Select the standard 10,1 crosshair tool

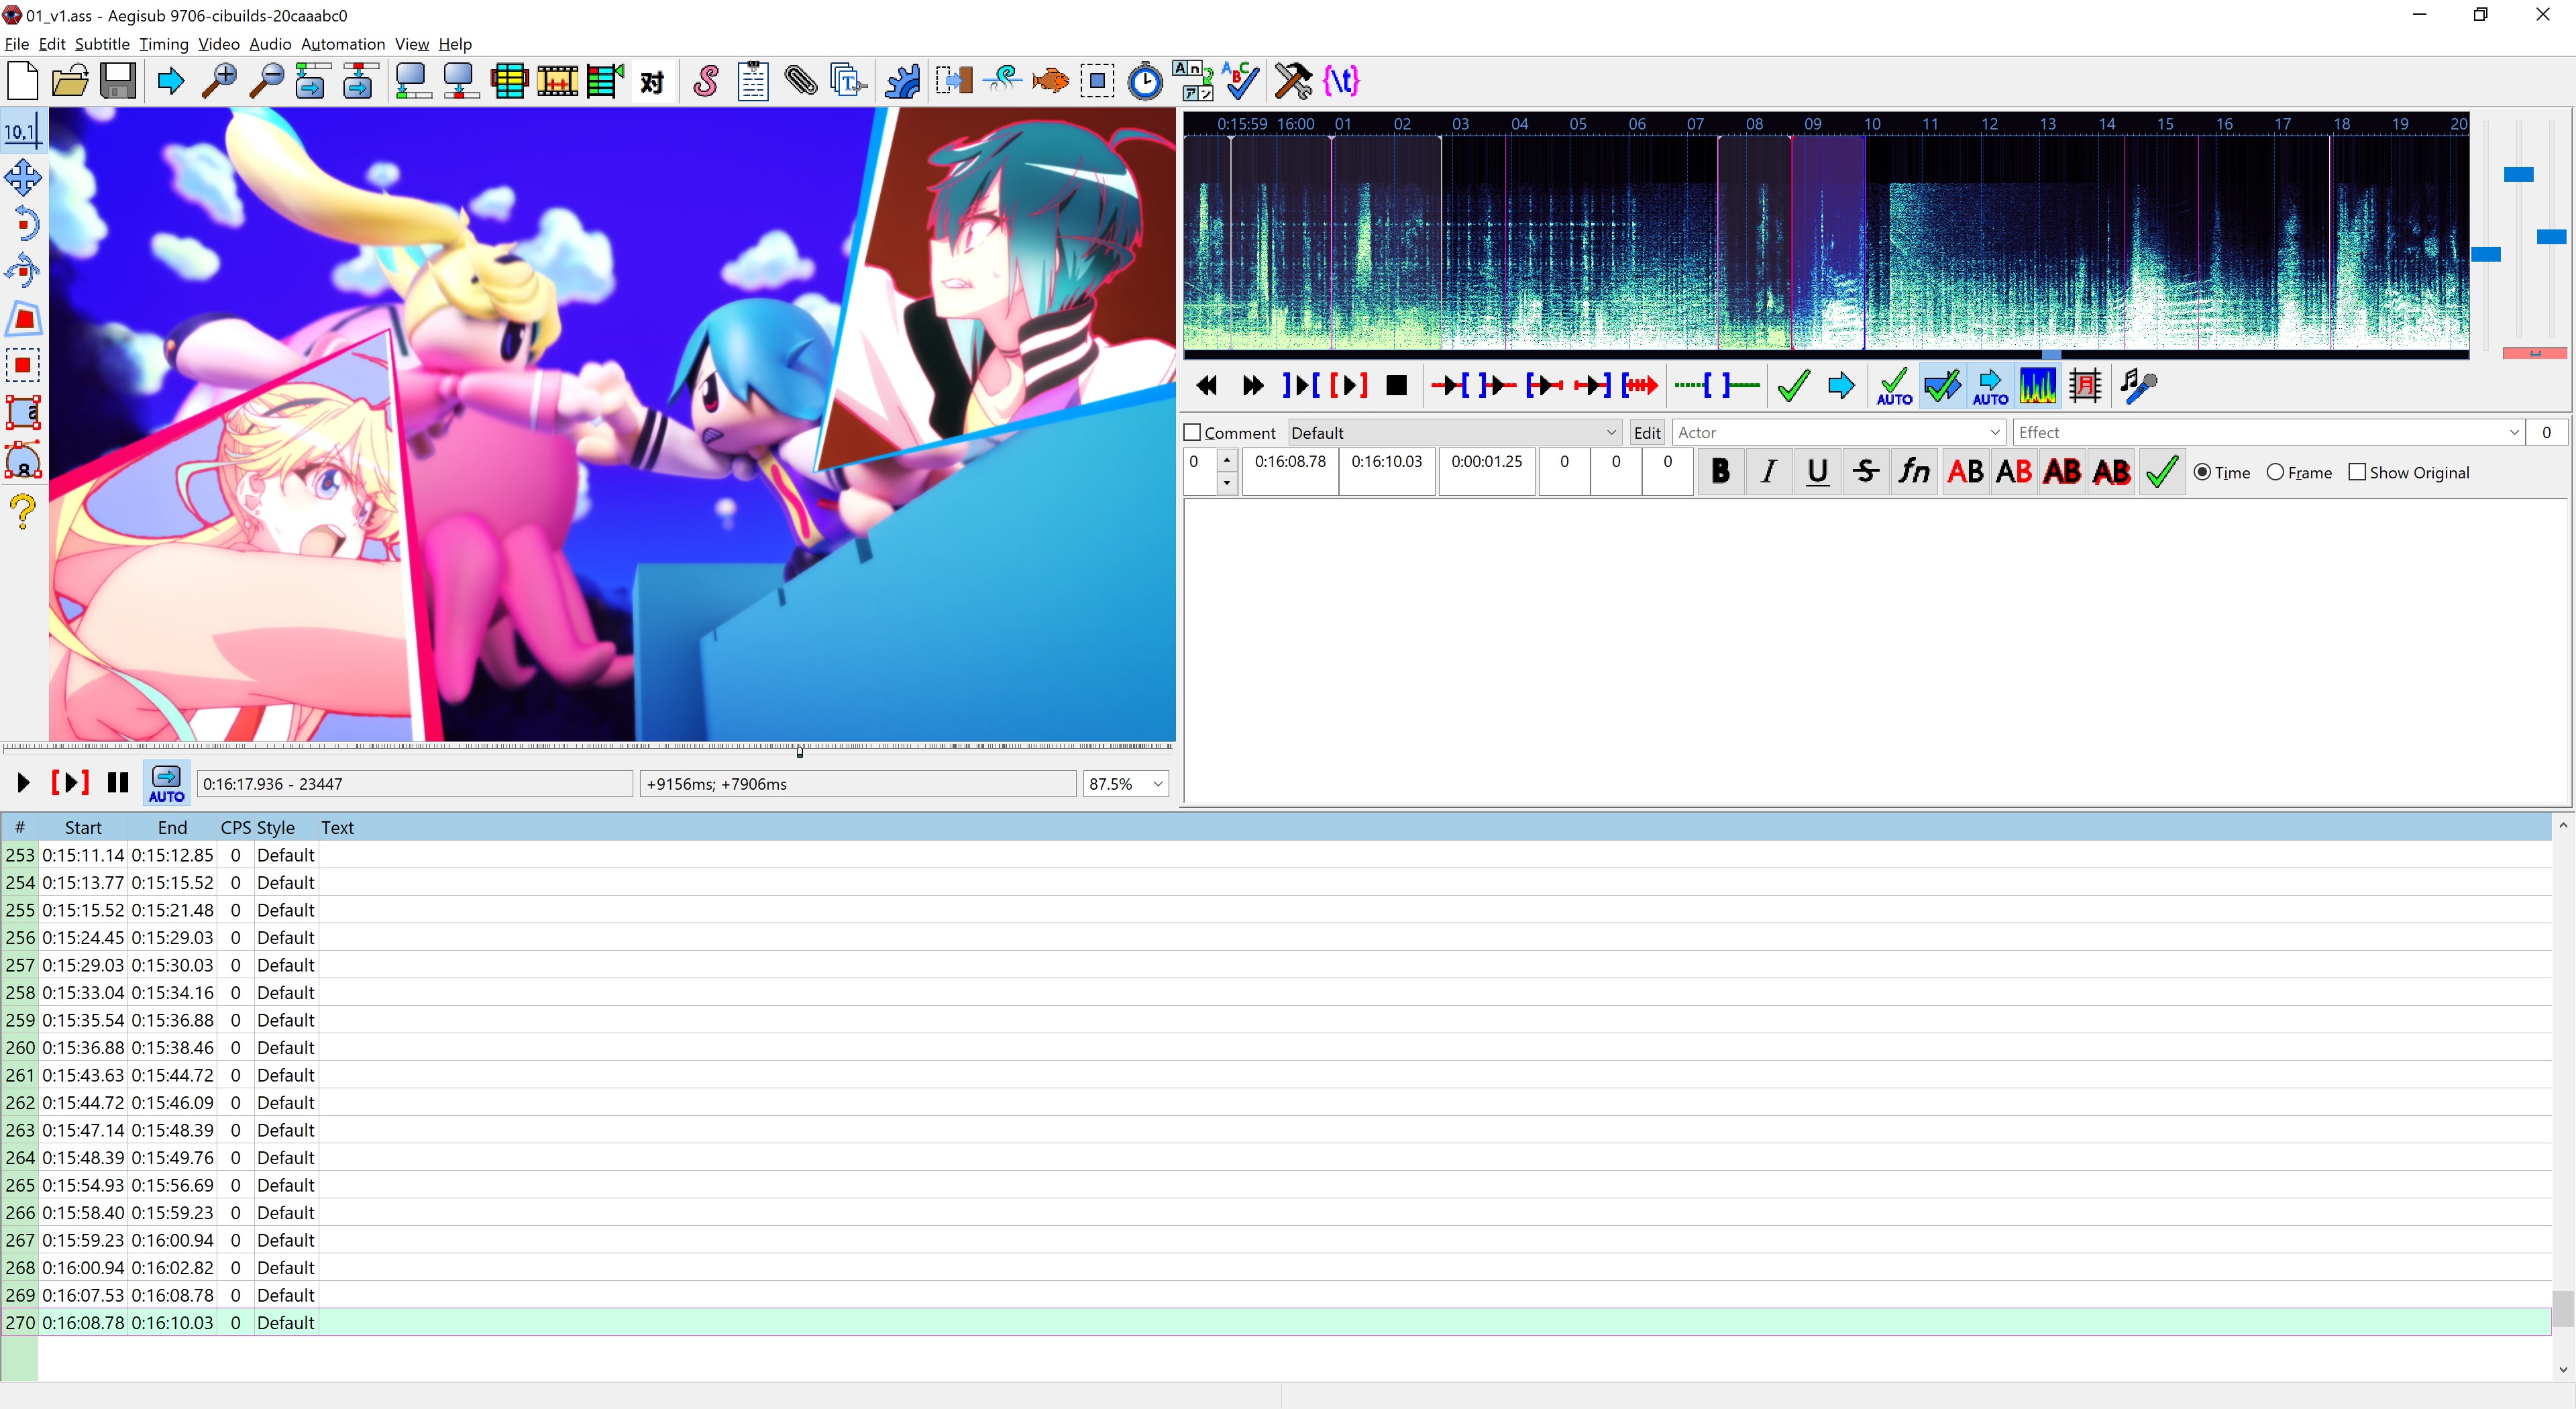tap(22, 131)
